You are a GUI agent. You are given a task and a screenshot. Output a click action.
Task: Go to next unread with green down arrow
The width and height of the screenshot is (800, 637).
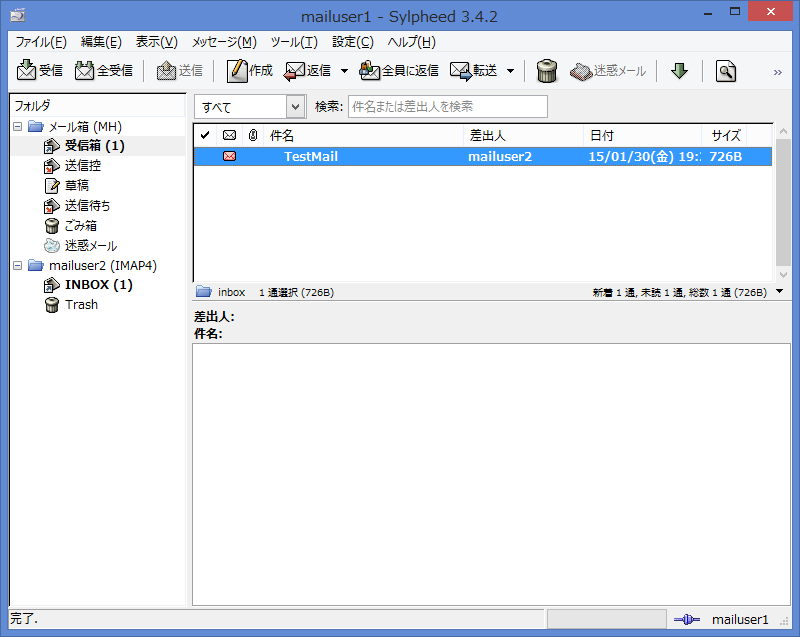679,71
